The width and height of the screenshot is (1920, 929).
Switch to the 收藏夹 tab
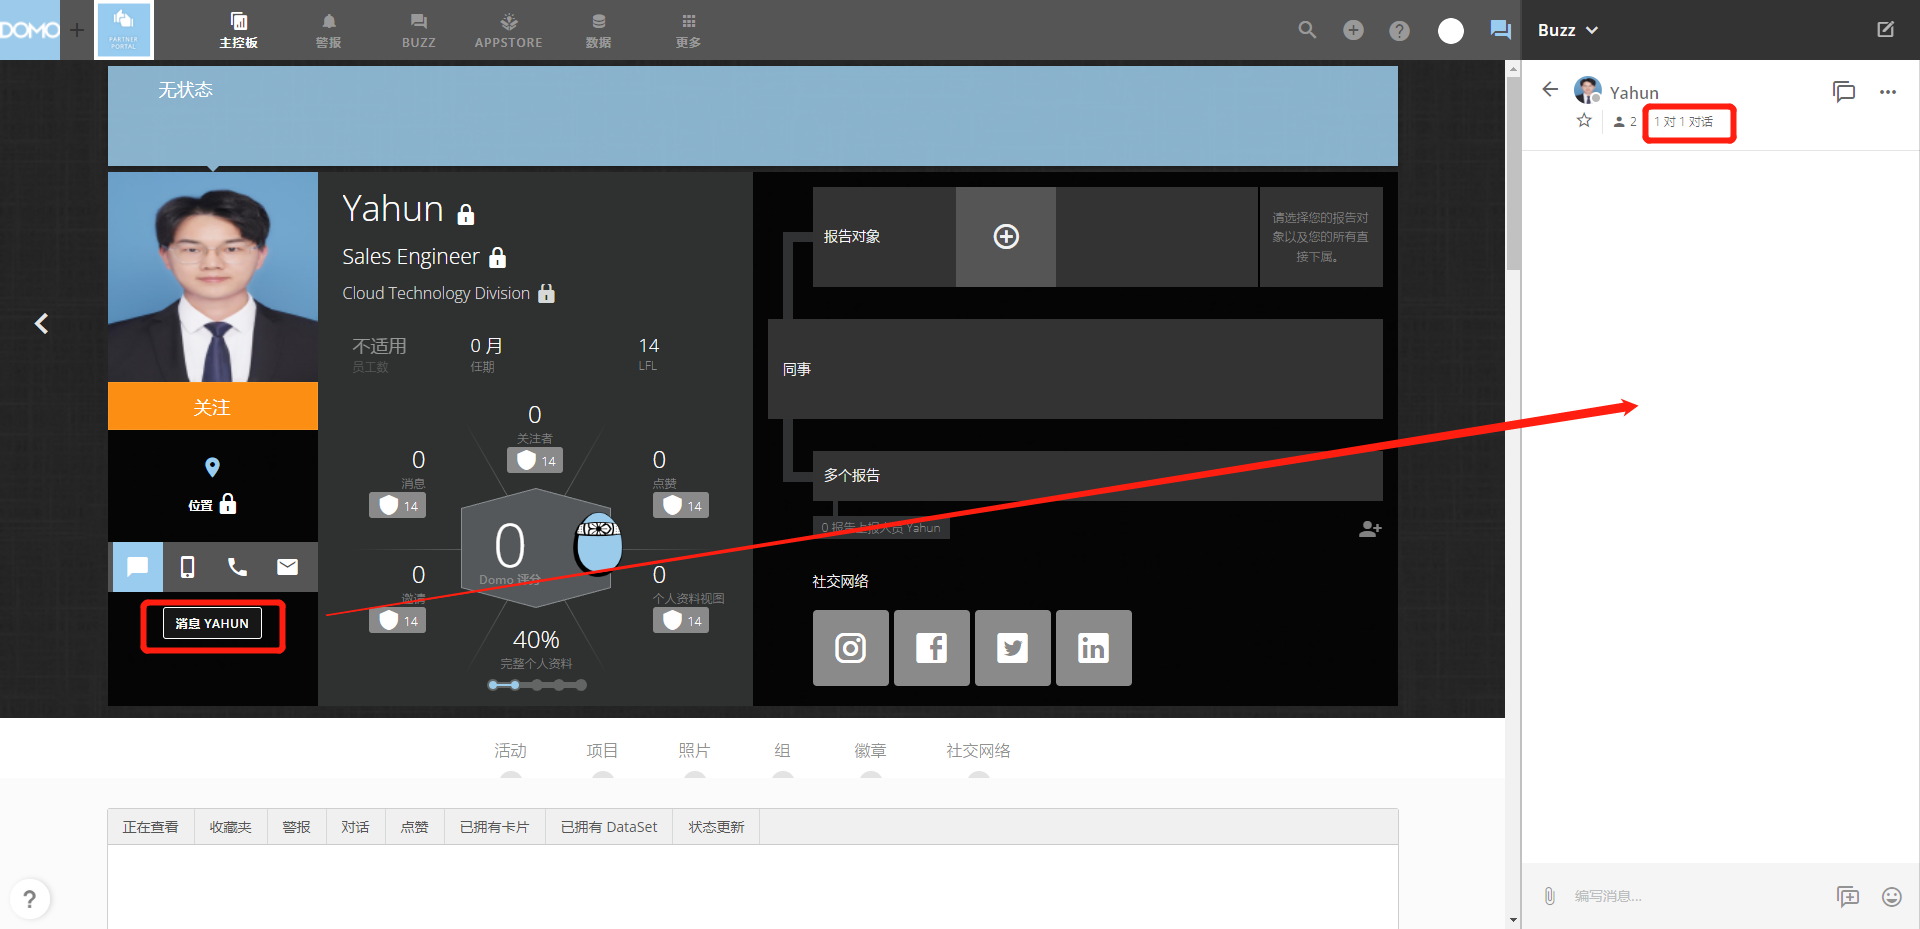pyautogui.click(x=230, y=827)
